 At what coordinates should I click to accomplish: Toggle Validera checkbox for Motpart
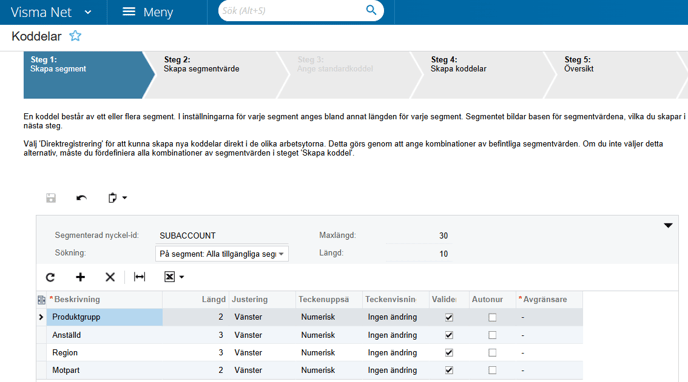449,370
